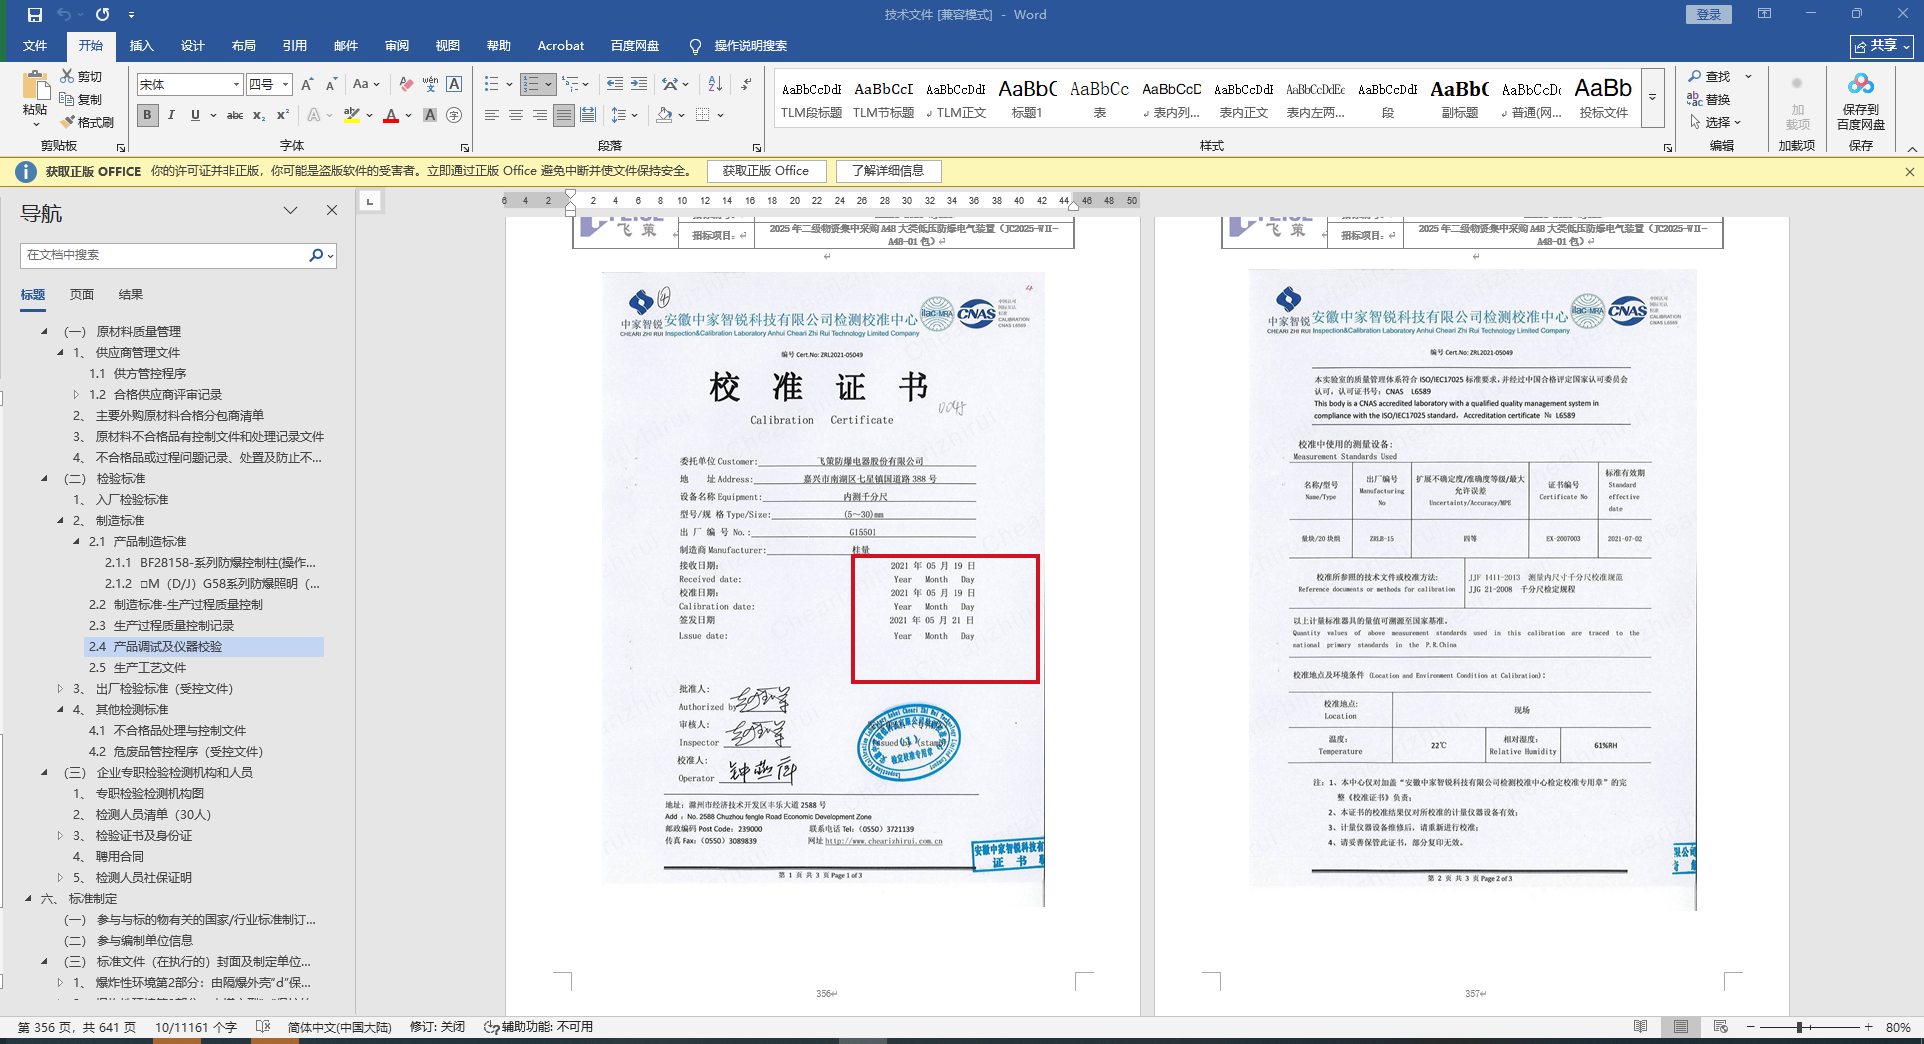Switch to 页面 navigation tab
The width and height of the screenshot is (1924, 1044).
pyautogui.click(x=82, y=295)
